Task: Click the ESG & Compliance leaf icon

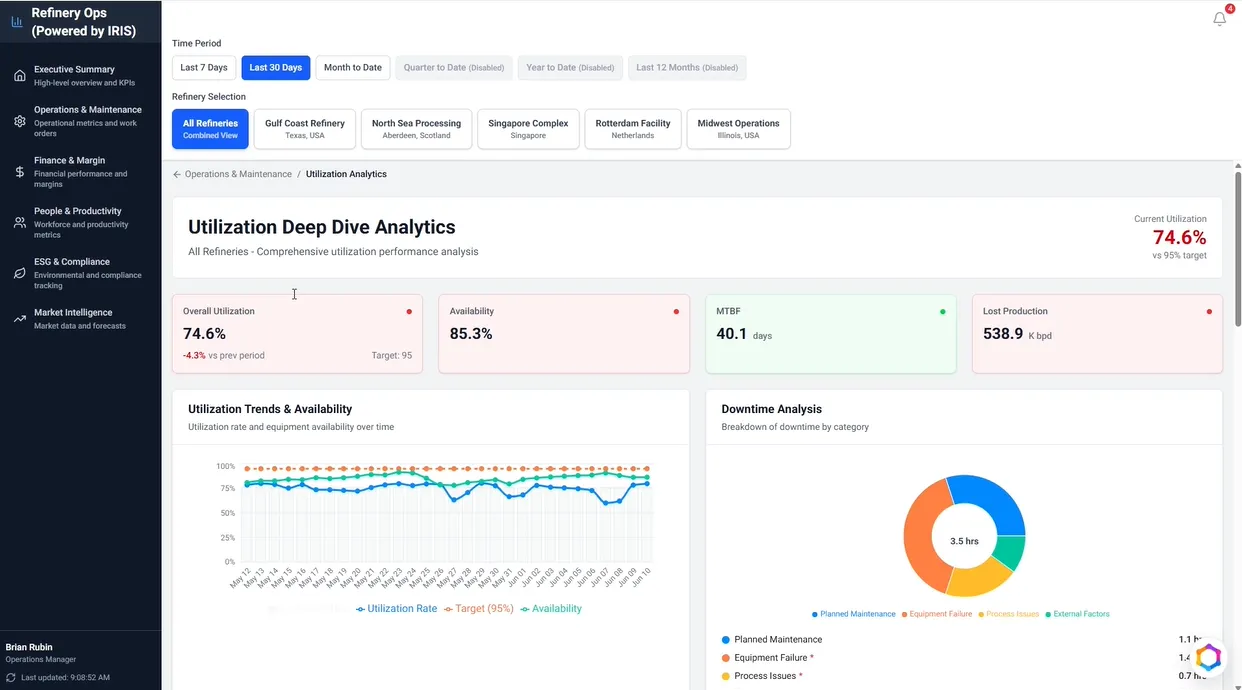Action: [19, 273]
